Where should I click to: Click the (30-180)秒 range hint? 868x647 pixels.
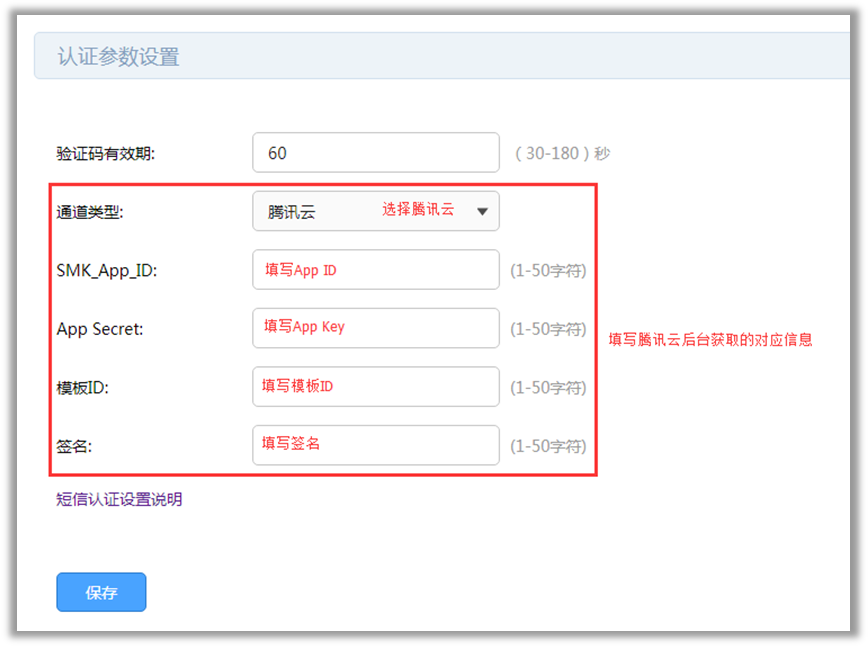click(562, 154)
